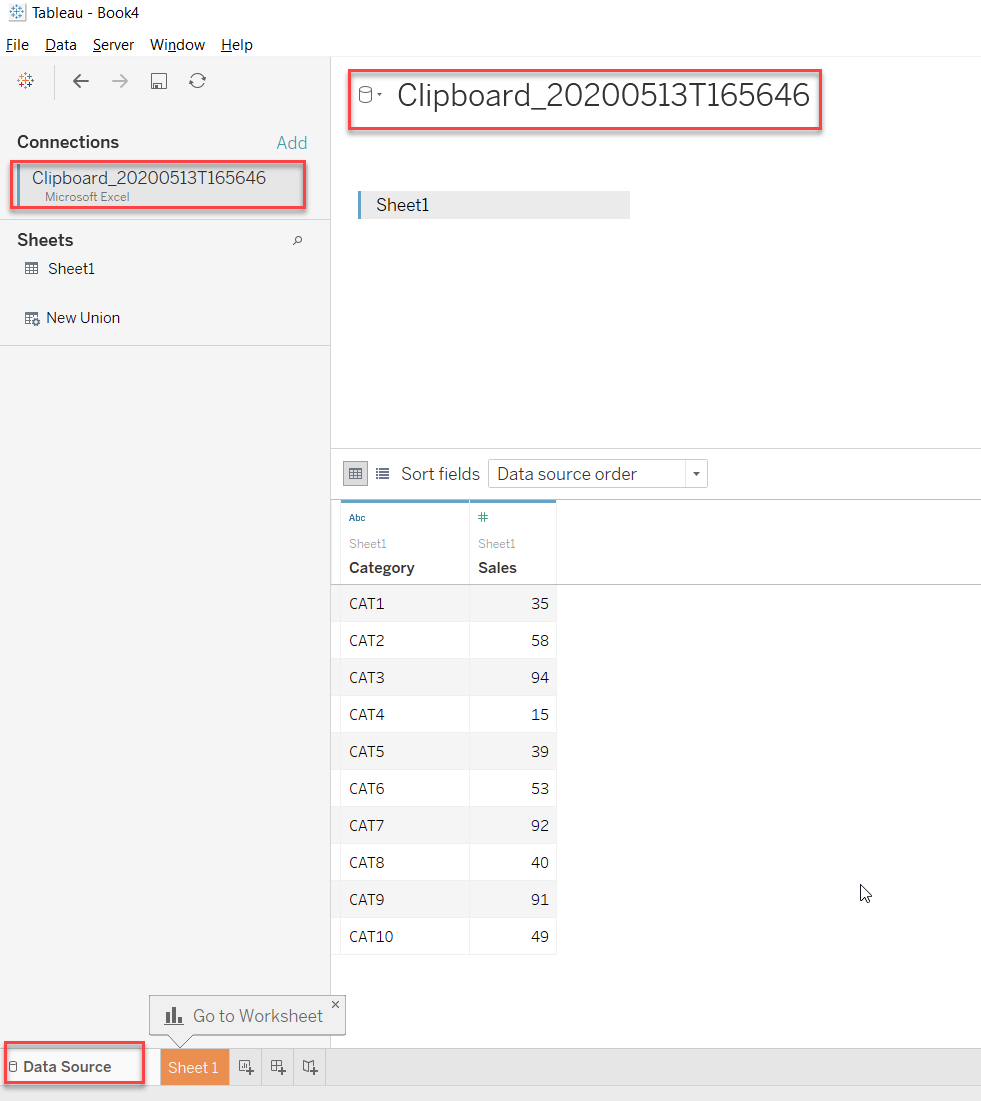Select the Clipboard_20200513T165646 connection

tap(159, 185)
